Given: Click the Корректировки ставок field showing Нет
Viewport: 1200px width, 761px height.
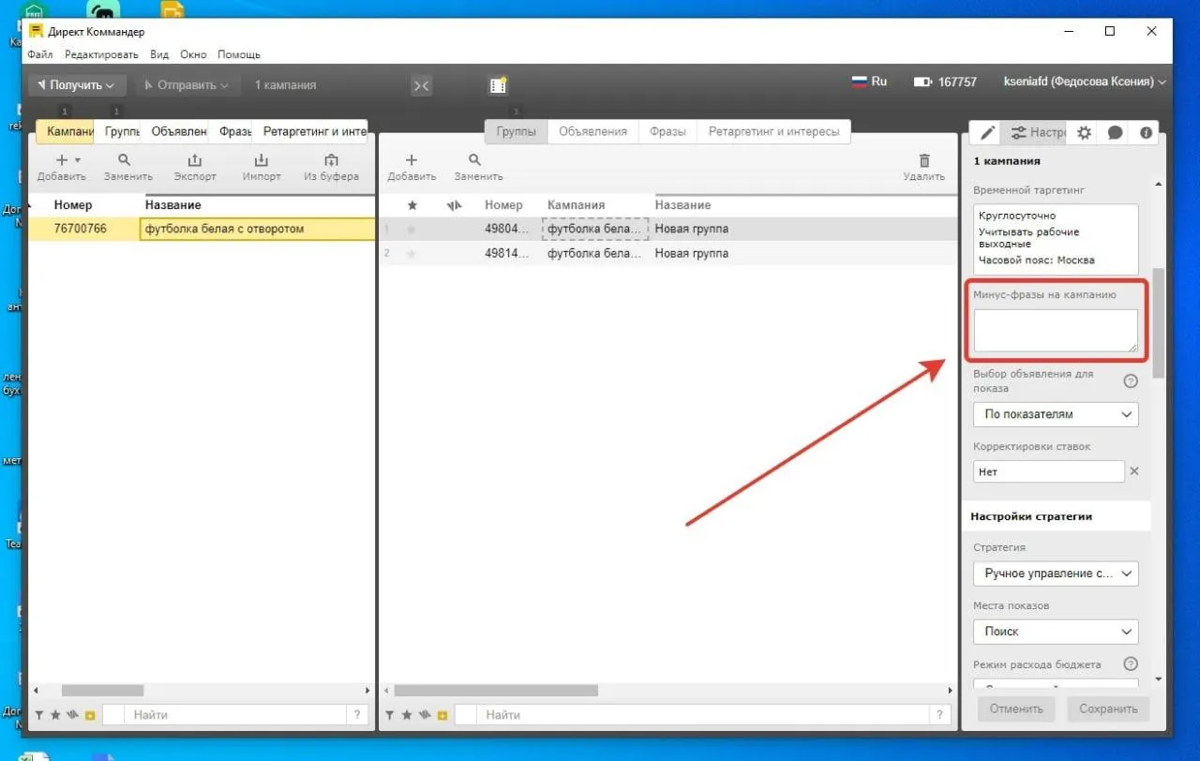Looking at the screenshot, I should click(1049, 471).
